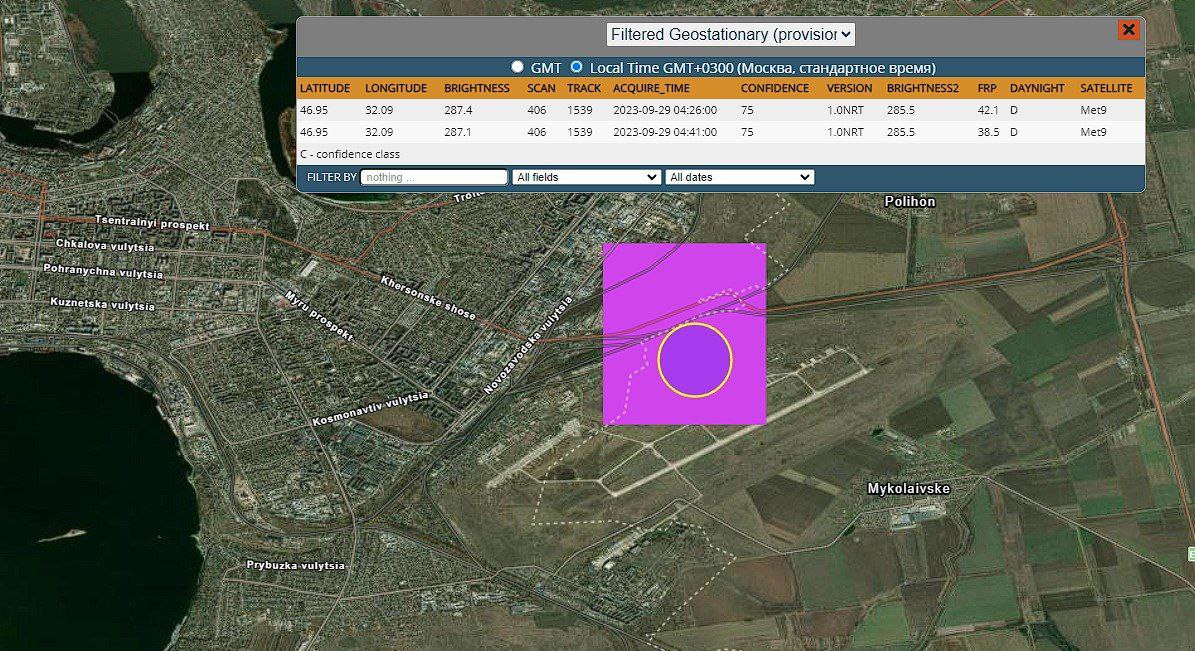The height and width of the screenshot is (651, 1195).
Task: Sort by the BRIGHTNESS column header
Action: (477, 88)
